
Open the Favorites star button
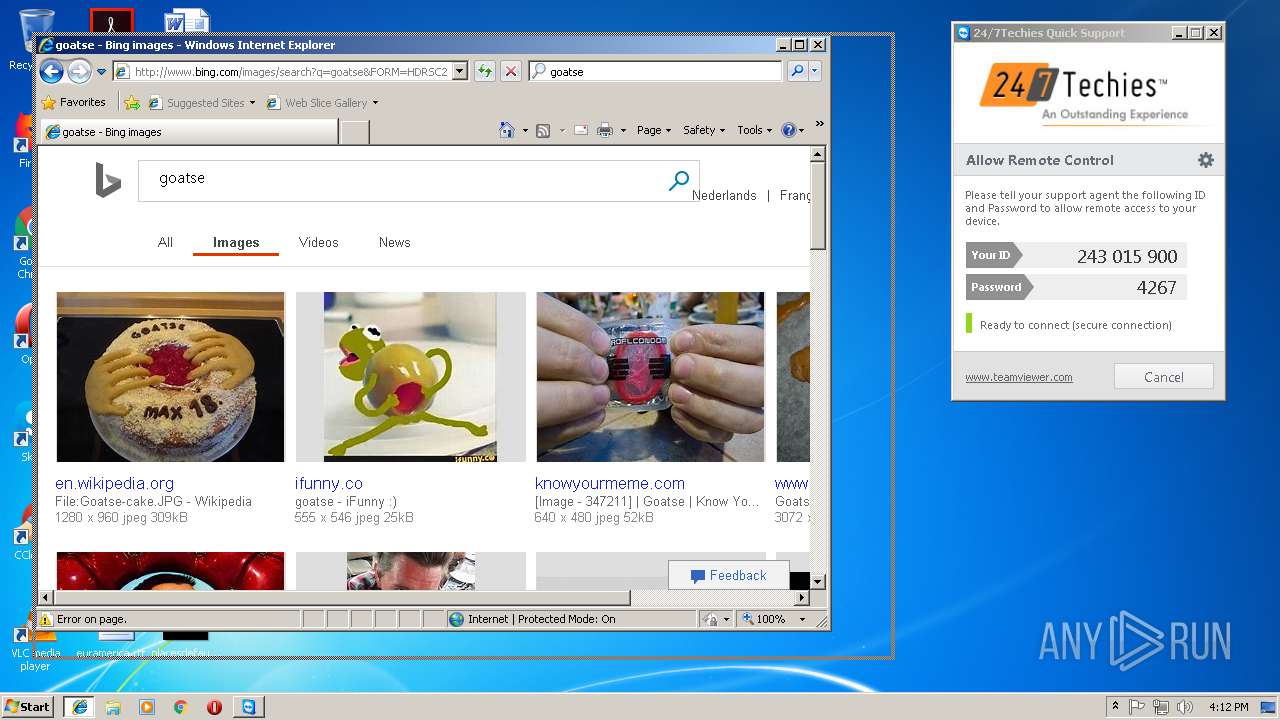coord(73,102)
